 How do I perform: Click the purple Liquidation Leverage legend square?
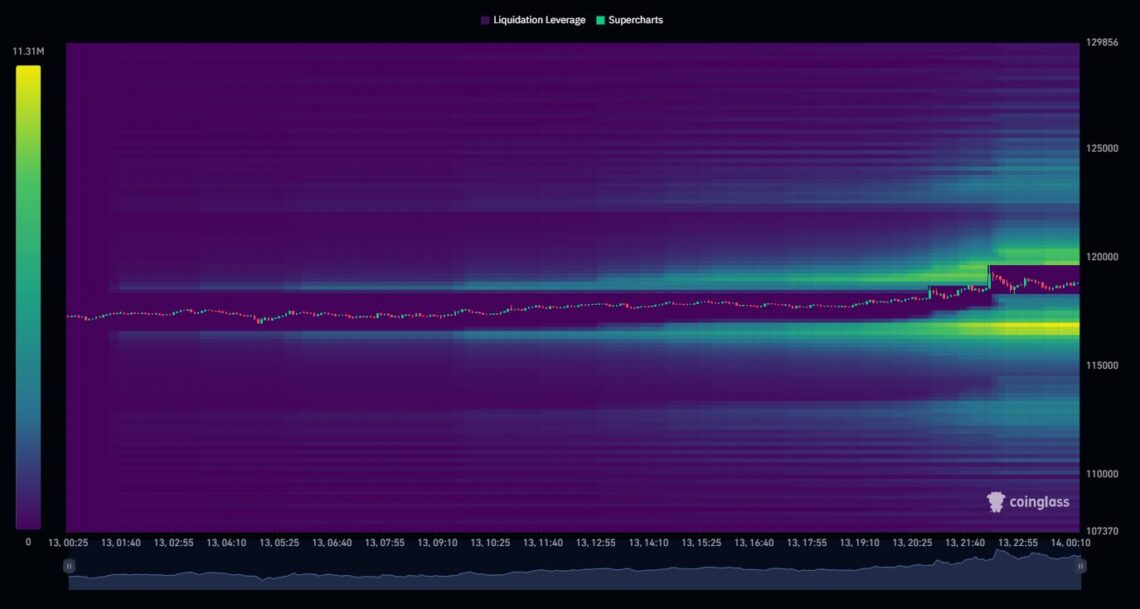[x=485, y=20]
